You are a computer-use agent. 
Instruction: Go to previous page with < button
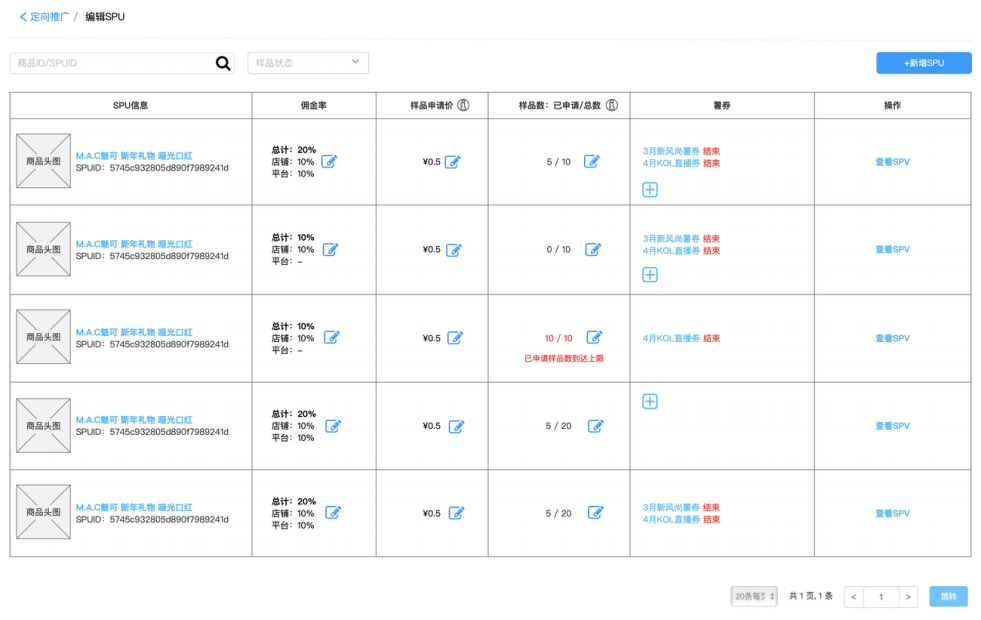[853, 597]
